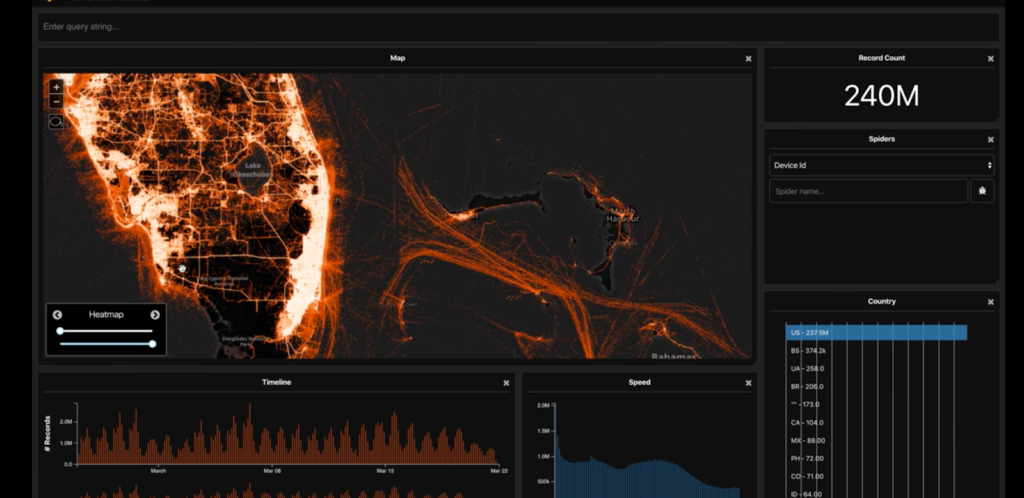Open the Device Id dropdown
The width and height of the screenshot is (1024, 498).
click(x=882, y=165)
